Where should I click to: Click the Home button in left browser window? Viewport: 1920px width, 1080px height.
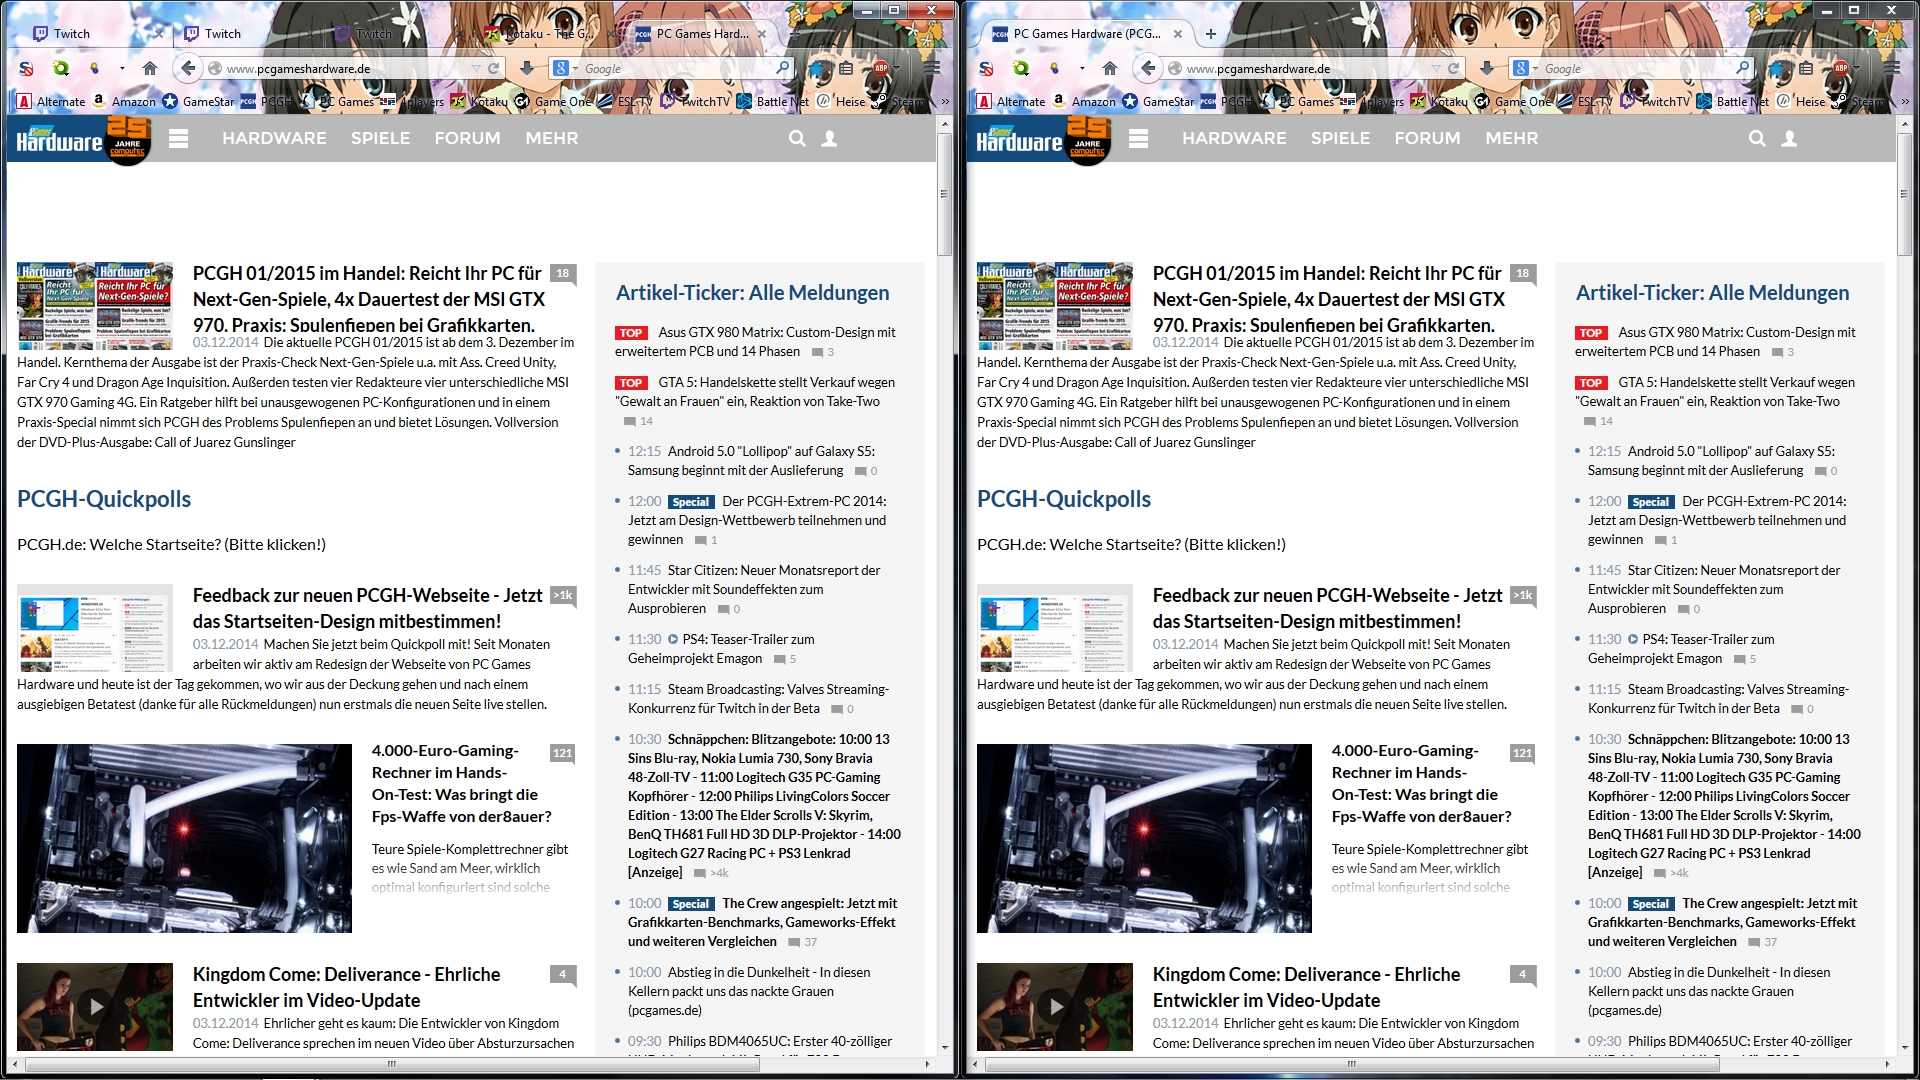click(x=150, y=69)
